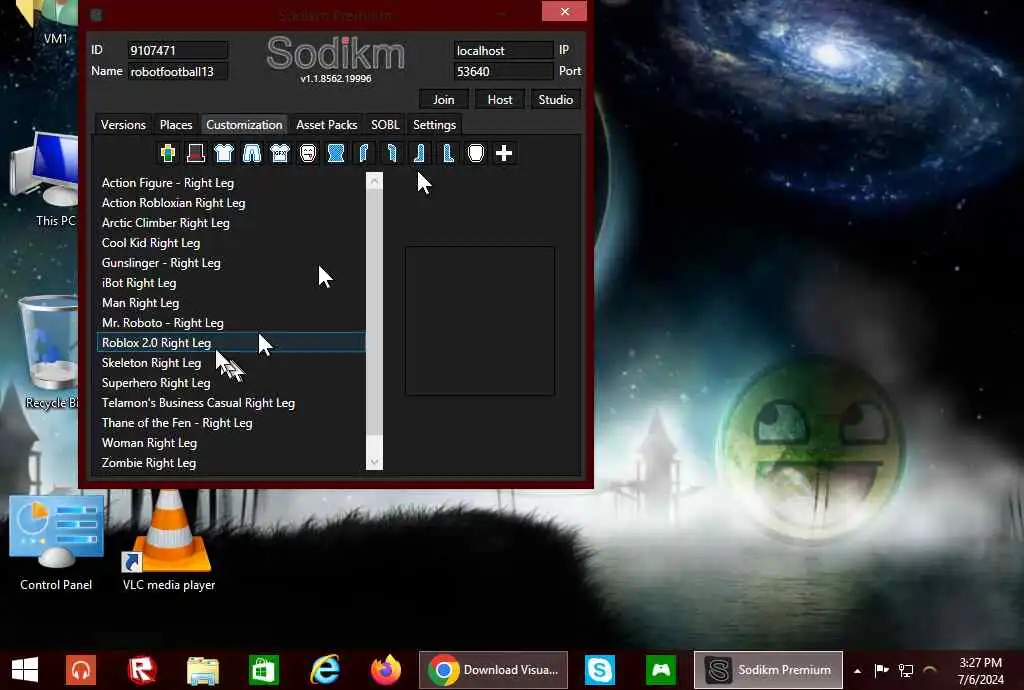Select the right leg category icon
This screenshot has width=1024, height=690.
[420, 153]
